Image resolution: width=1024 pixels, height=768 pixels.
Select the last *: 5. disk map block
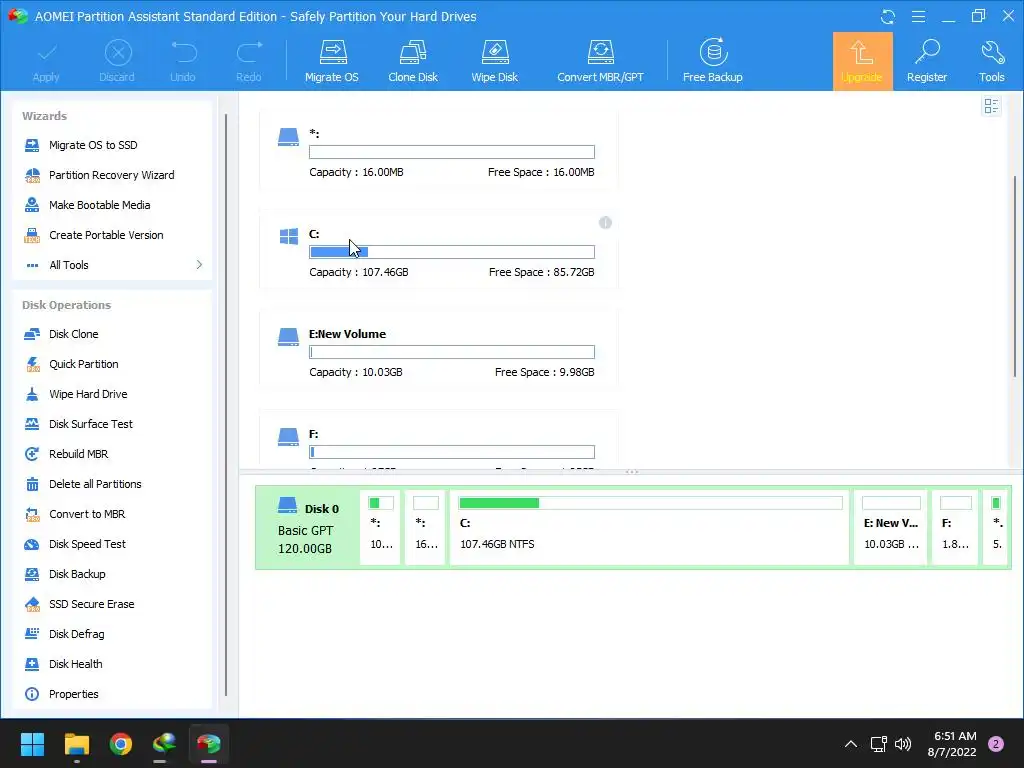coord(997,528)
